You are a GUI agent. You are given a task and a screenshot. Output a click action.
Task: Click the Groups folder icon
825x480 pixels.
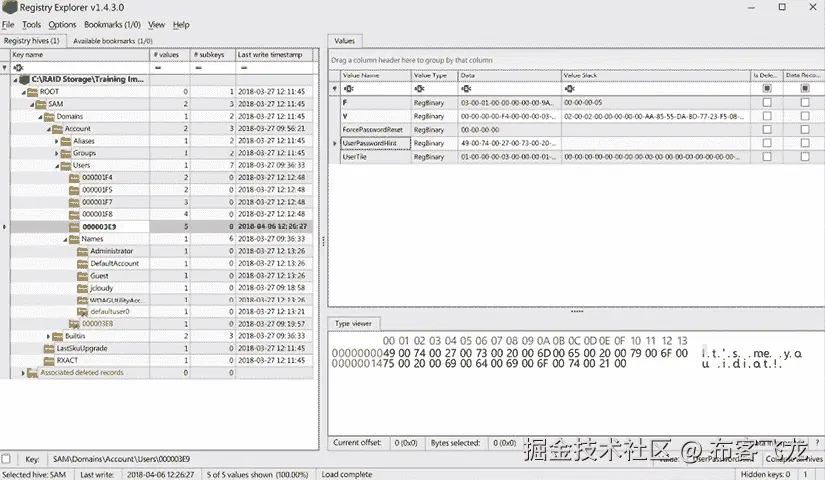pyautogui.click(x=66, y=153)
